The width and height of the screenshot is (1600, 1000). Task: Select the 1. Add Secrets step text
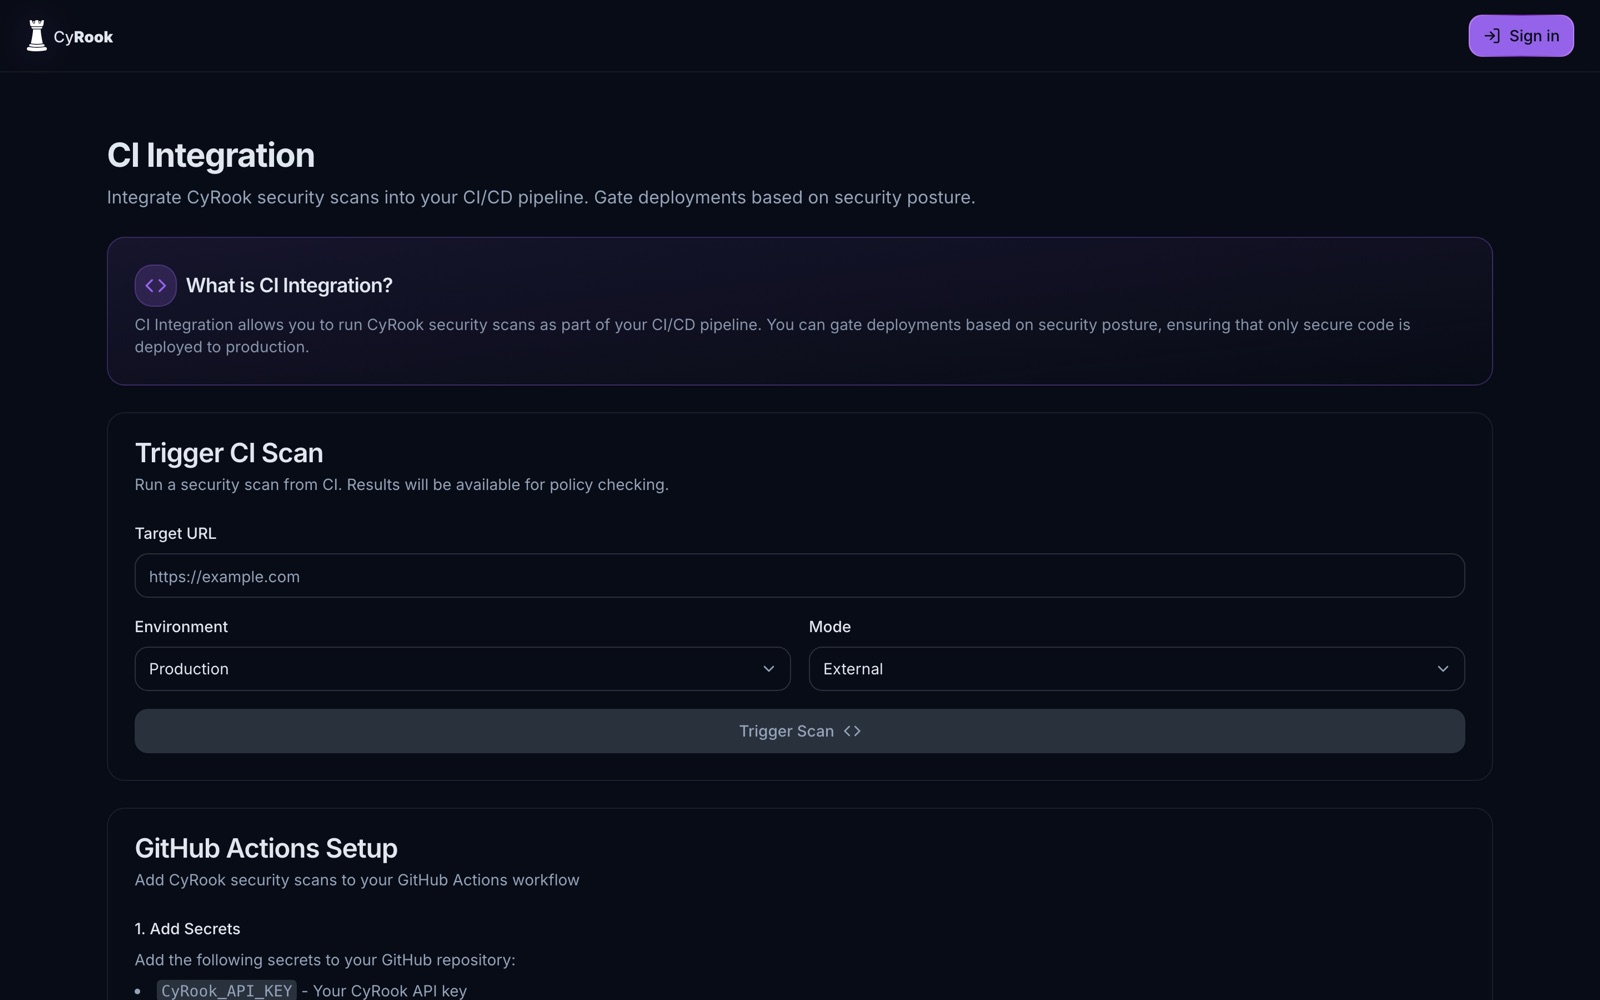pyautogui.click(x=188, y=929)
